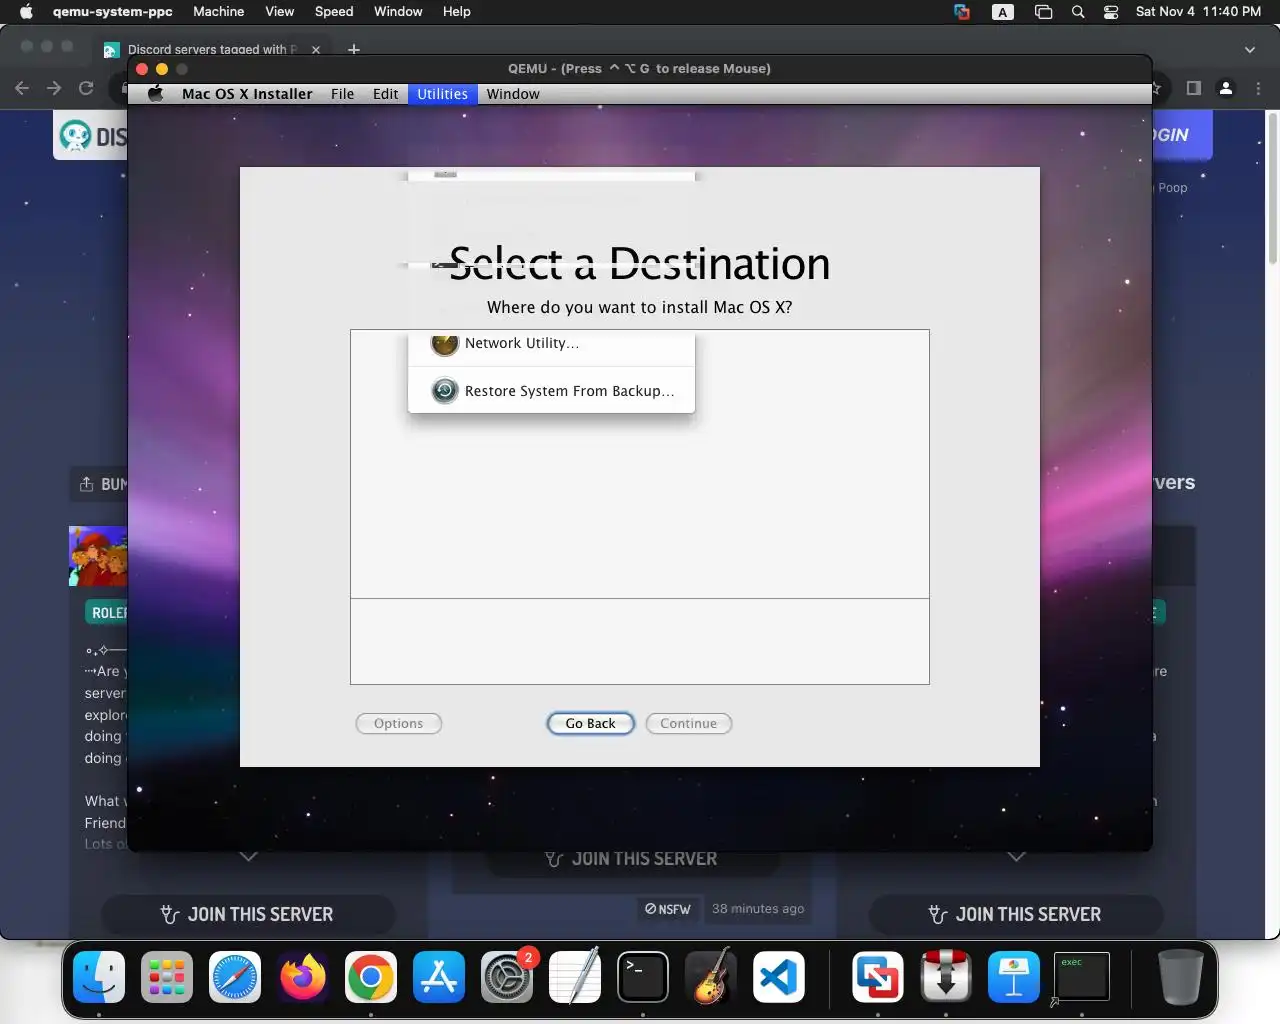This screenshot has height=1024, width=1280.
Task: Switch to Google Chrome in the Dock
Action: [x=371, y=977]
